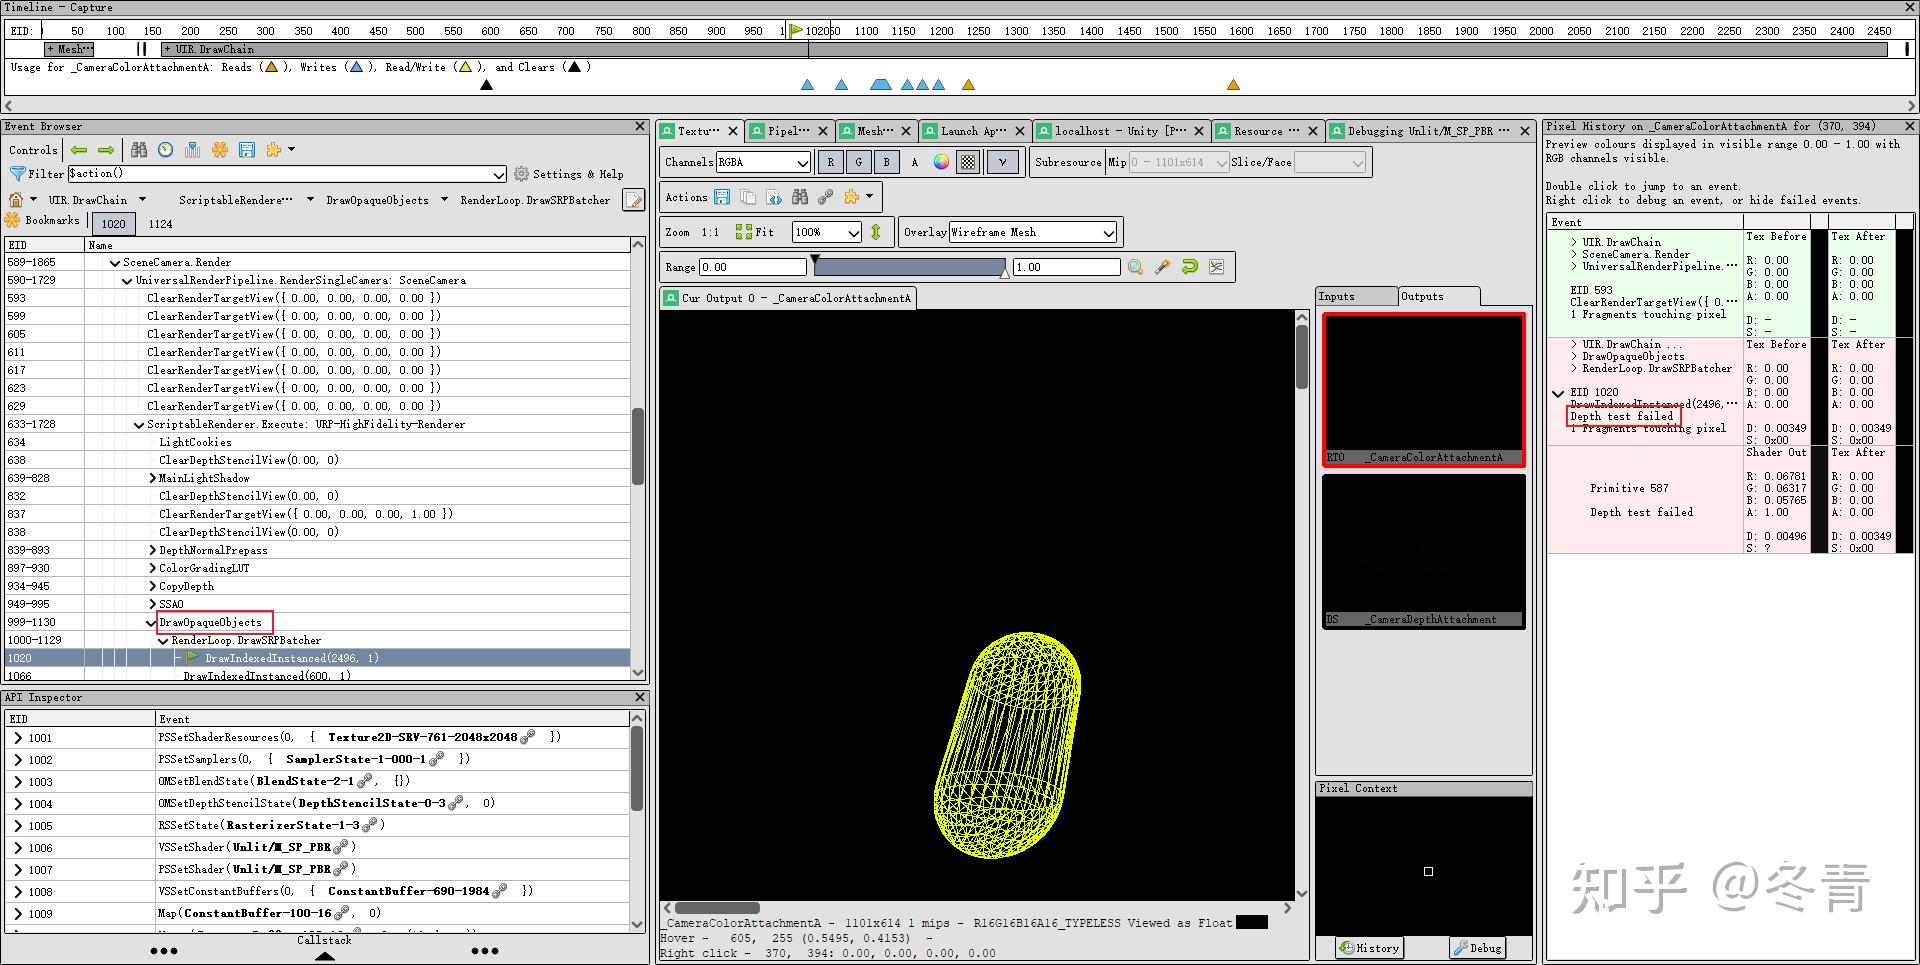Export events with save icon in Event Browser
The width and height of the screenshot is (1920, 965).
247,150
